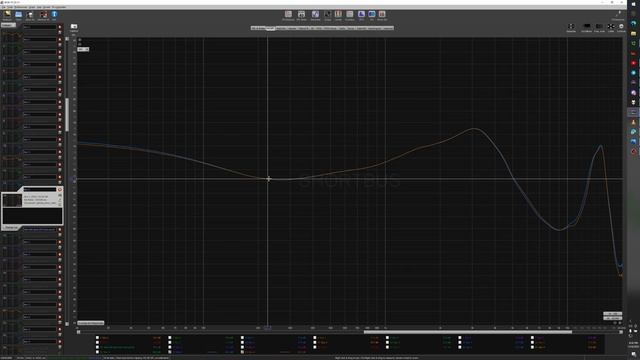Toggle the top checkbox in the fourth legend column
640x360 pixels.
click(315, 338)
